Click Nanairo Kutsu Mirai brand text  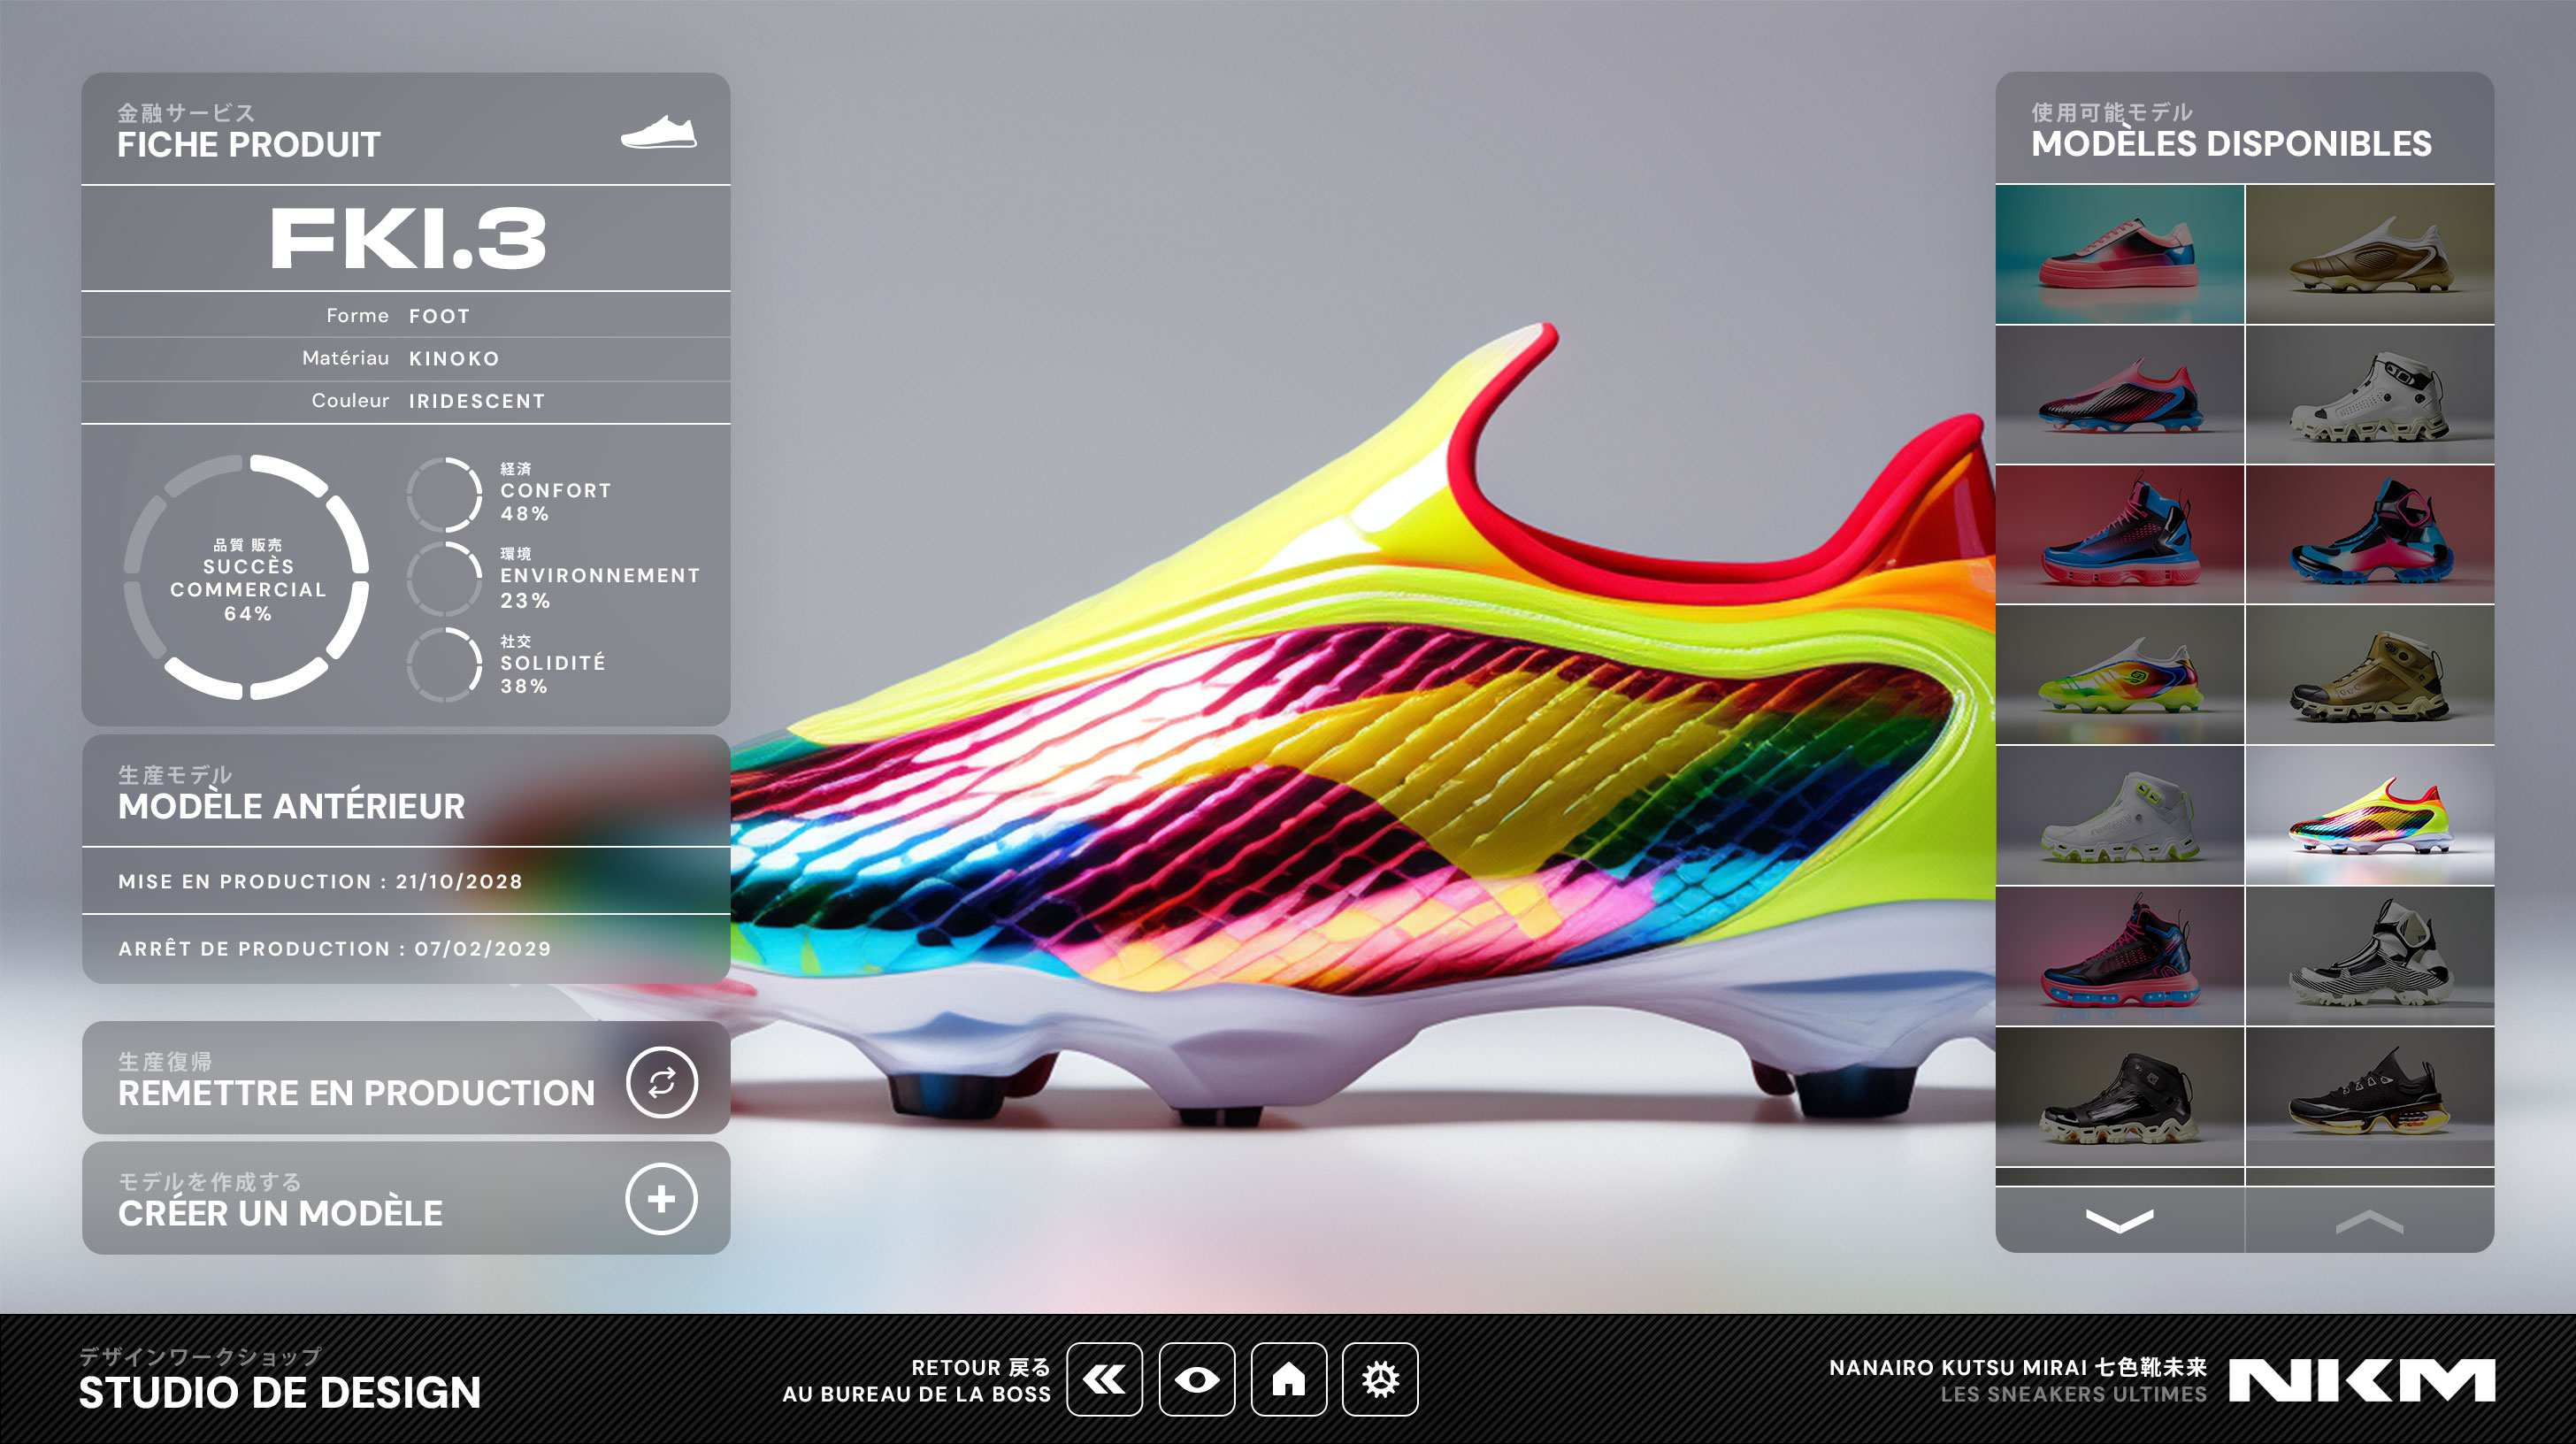click(x=2018, y=1367)
